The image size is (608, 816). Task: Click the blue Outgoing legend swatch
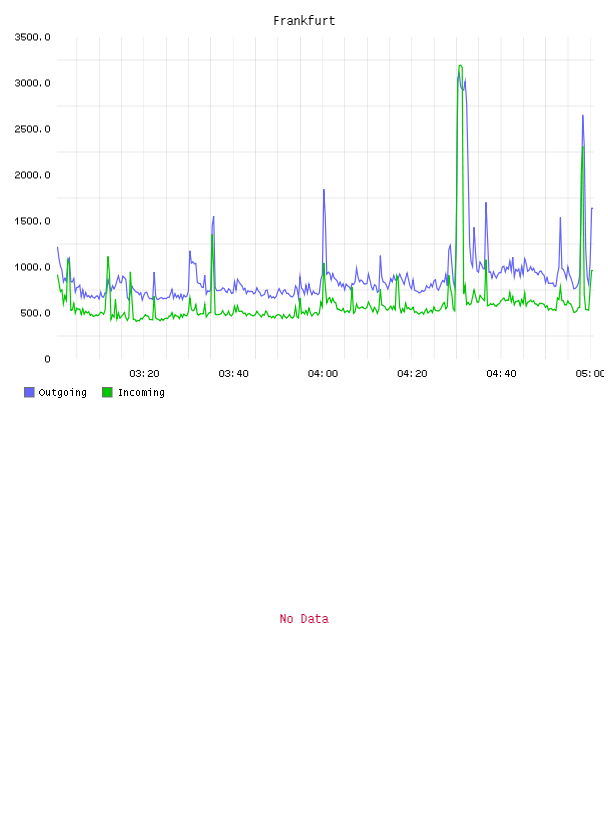tap(29, 392)
